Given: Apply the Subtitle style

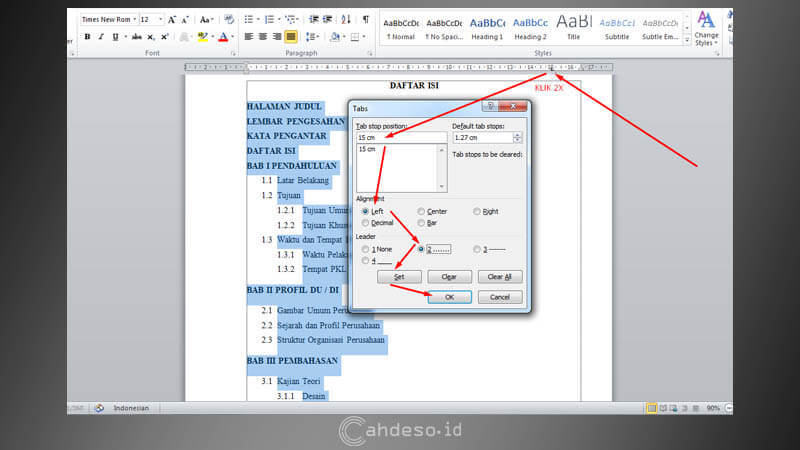Looking at the screenshot, I should [617, 29].
